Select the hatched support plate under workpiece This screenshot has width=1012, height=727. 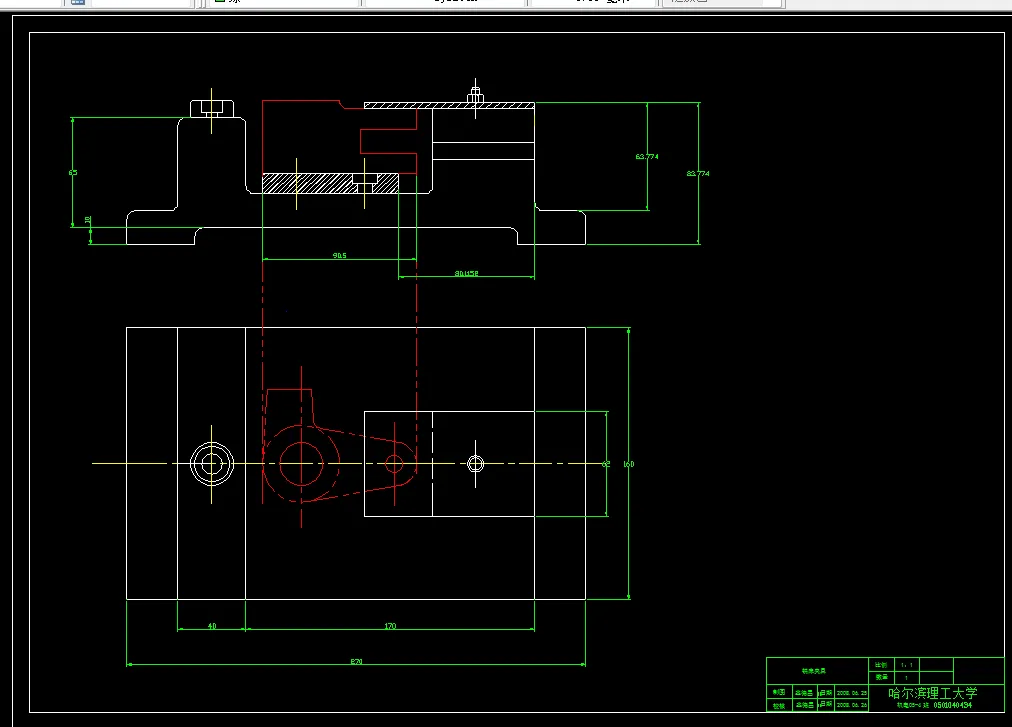point(330,183)
